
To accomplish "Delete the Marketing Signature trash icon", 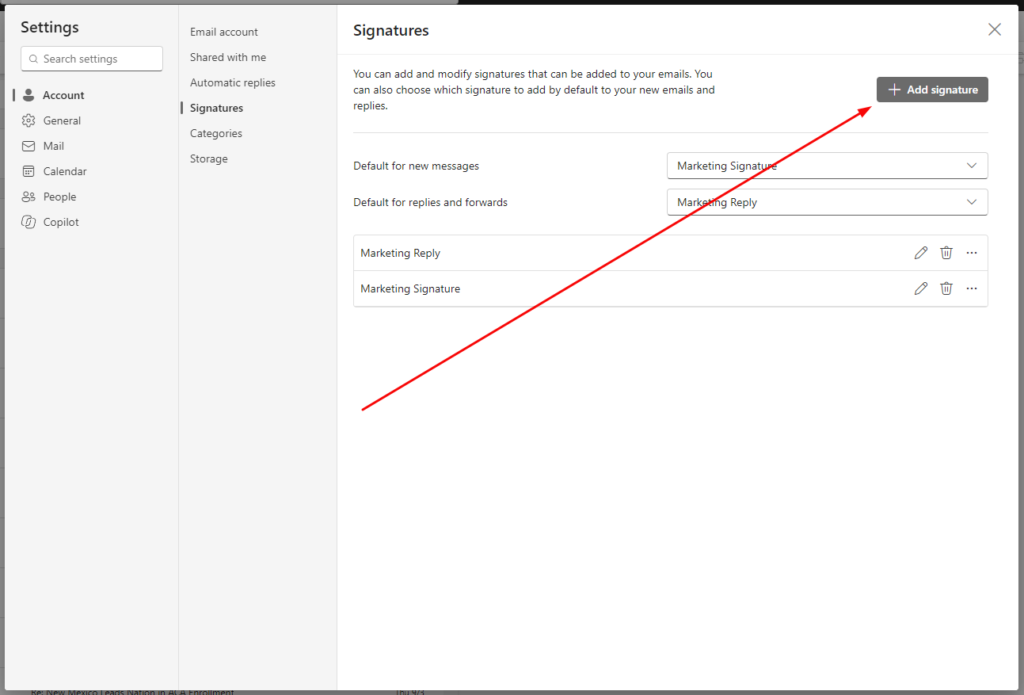I will tap(946, 288).
